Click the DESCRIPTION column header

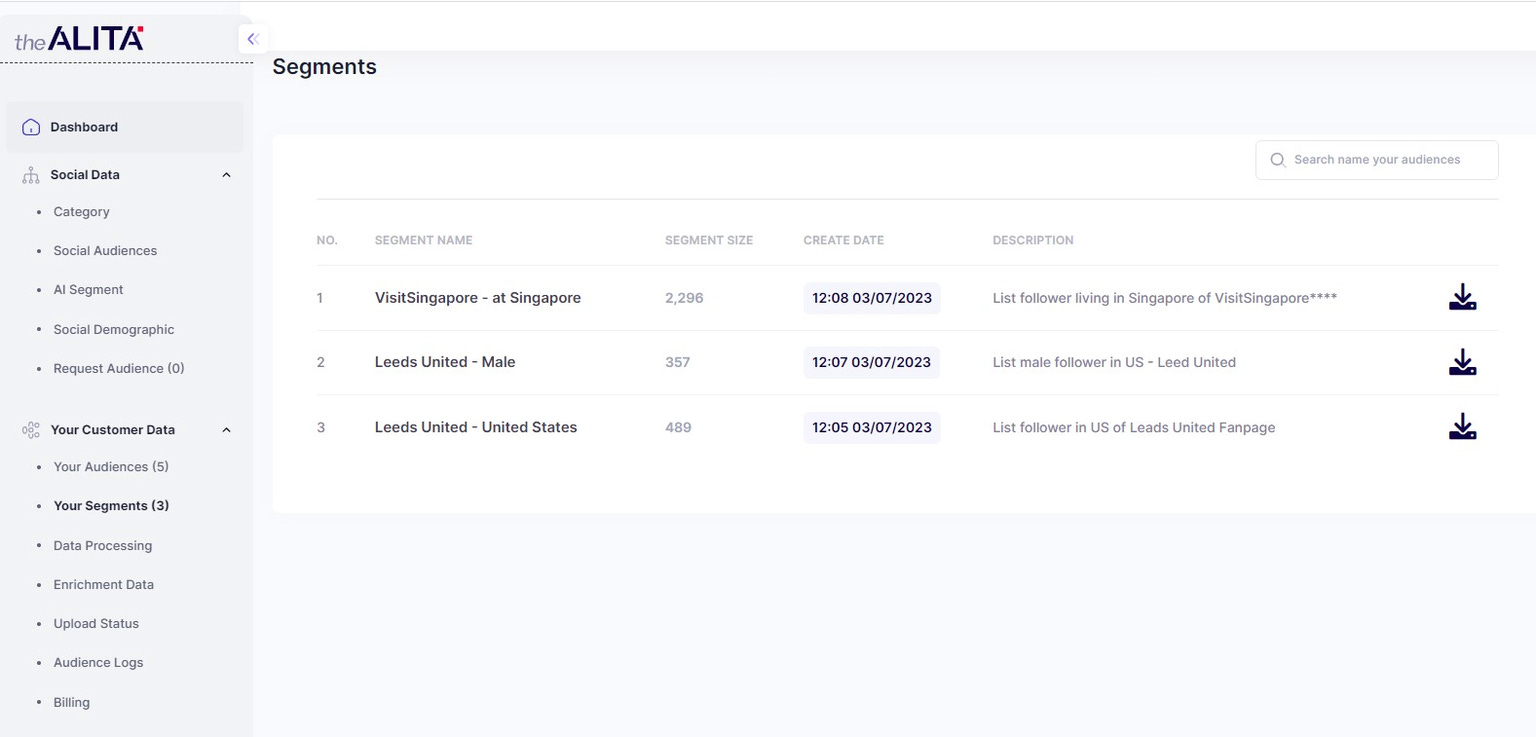click(1033, 240)
